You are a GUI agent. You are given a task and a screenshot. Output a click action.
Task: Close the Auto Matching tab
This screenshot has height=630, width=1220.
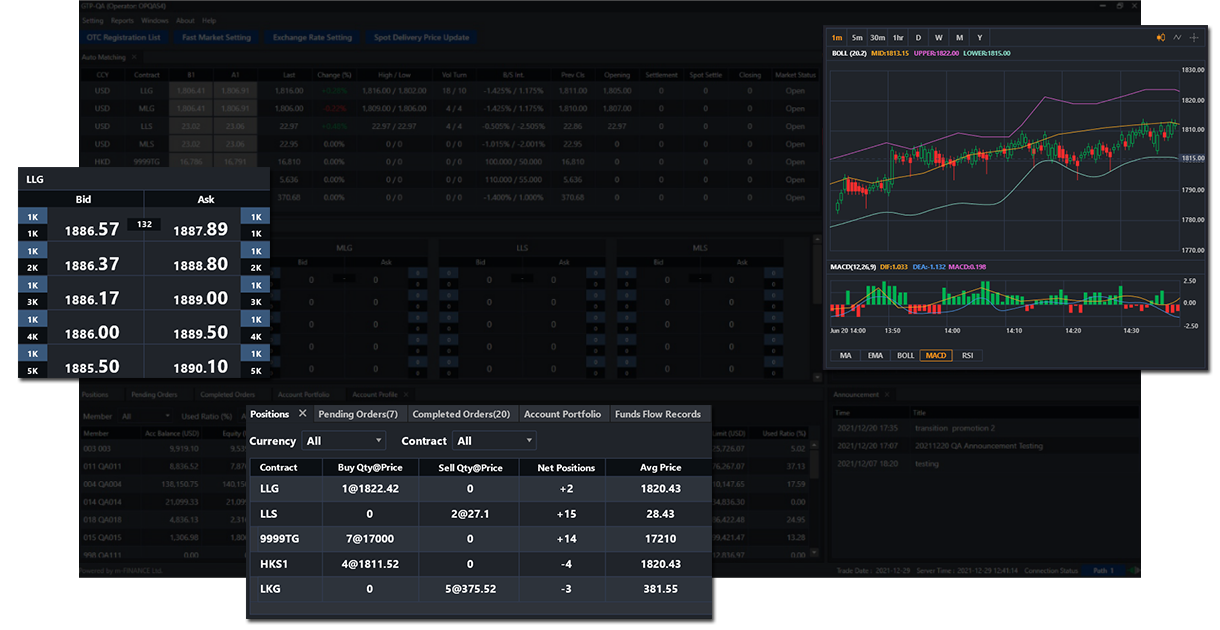pyautogui.click(x=133, y=57)
